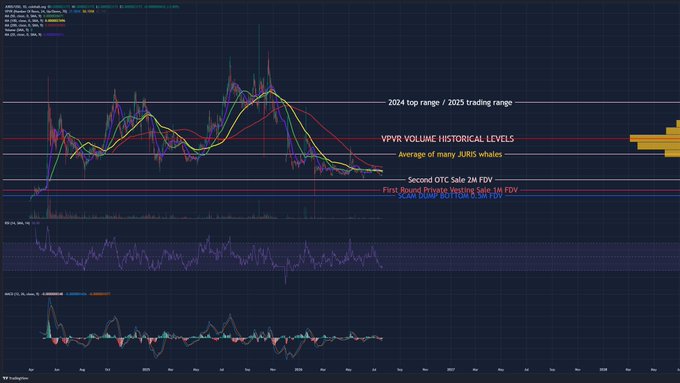Select the '2024 top range / 2025 trading range' label
The height and width of the screenshot is (383, 680).
coord(450,102)
